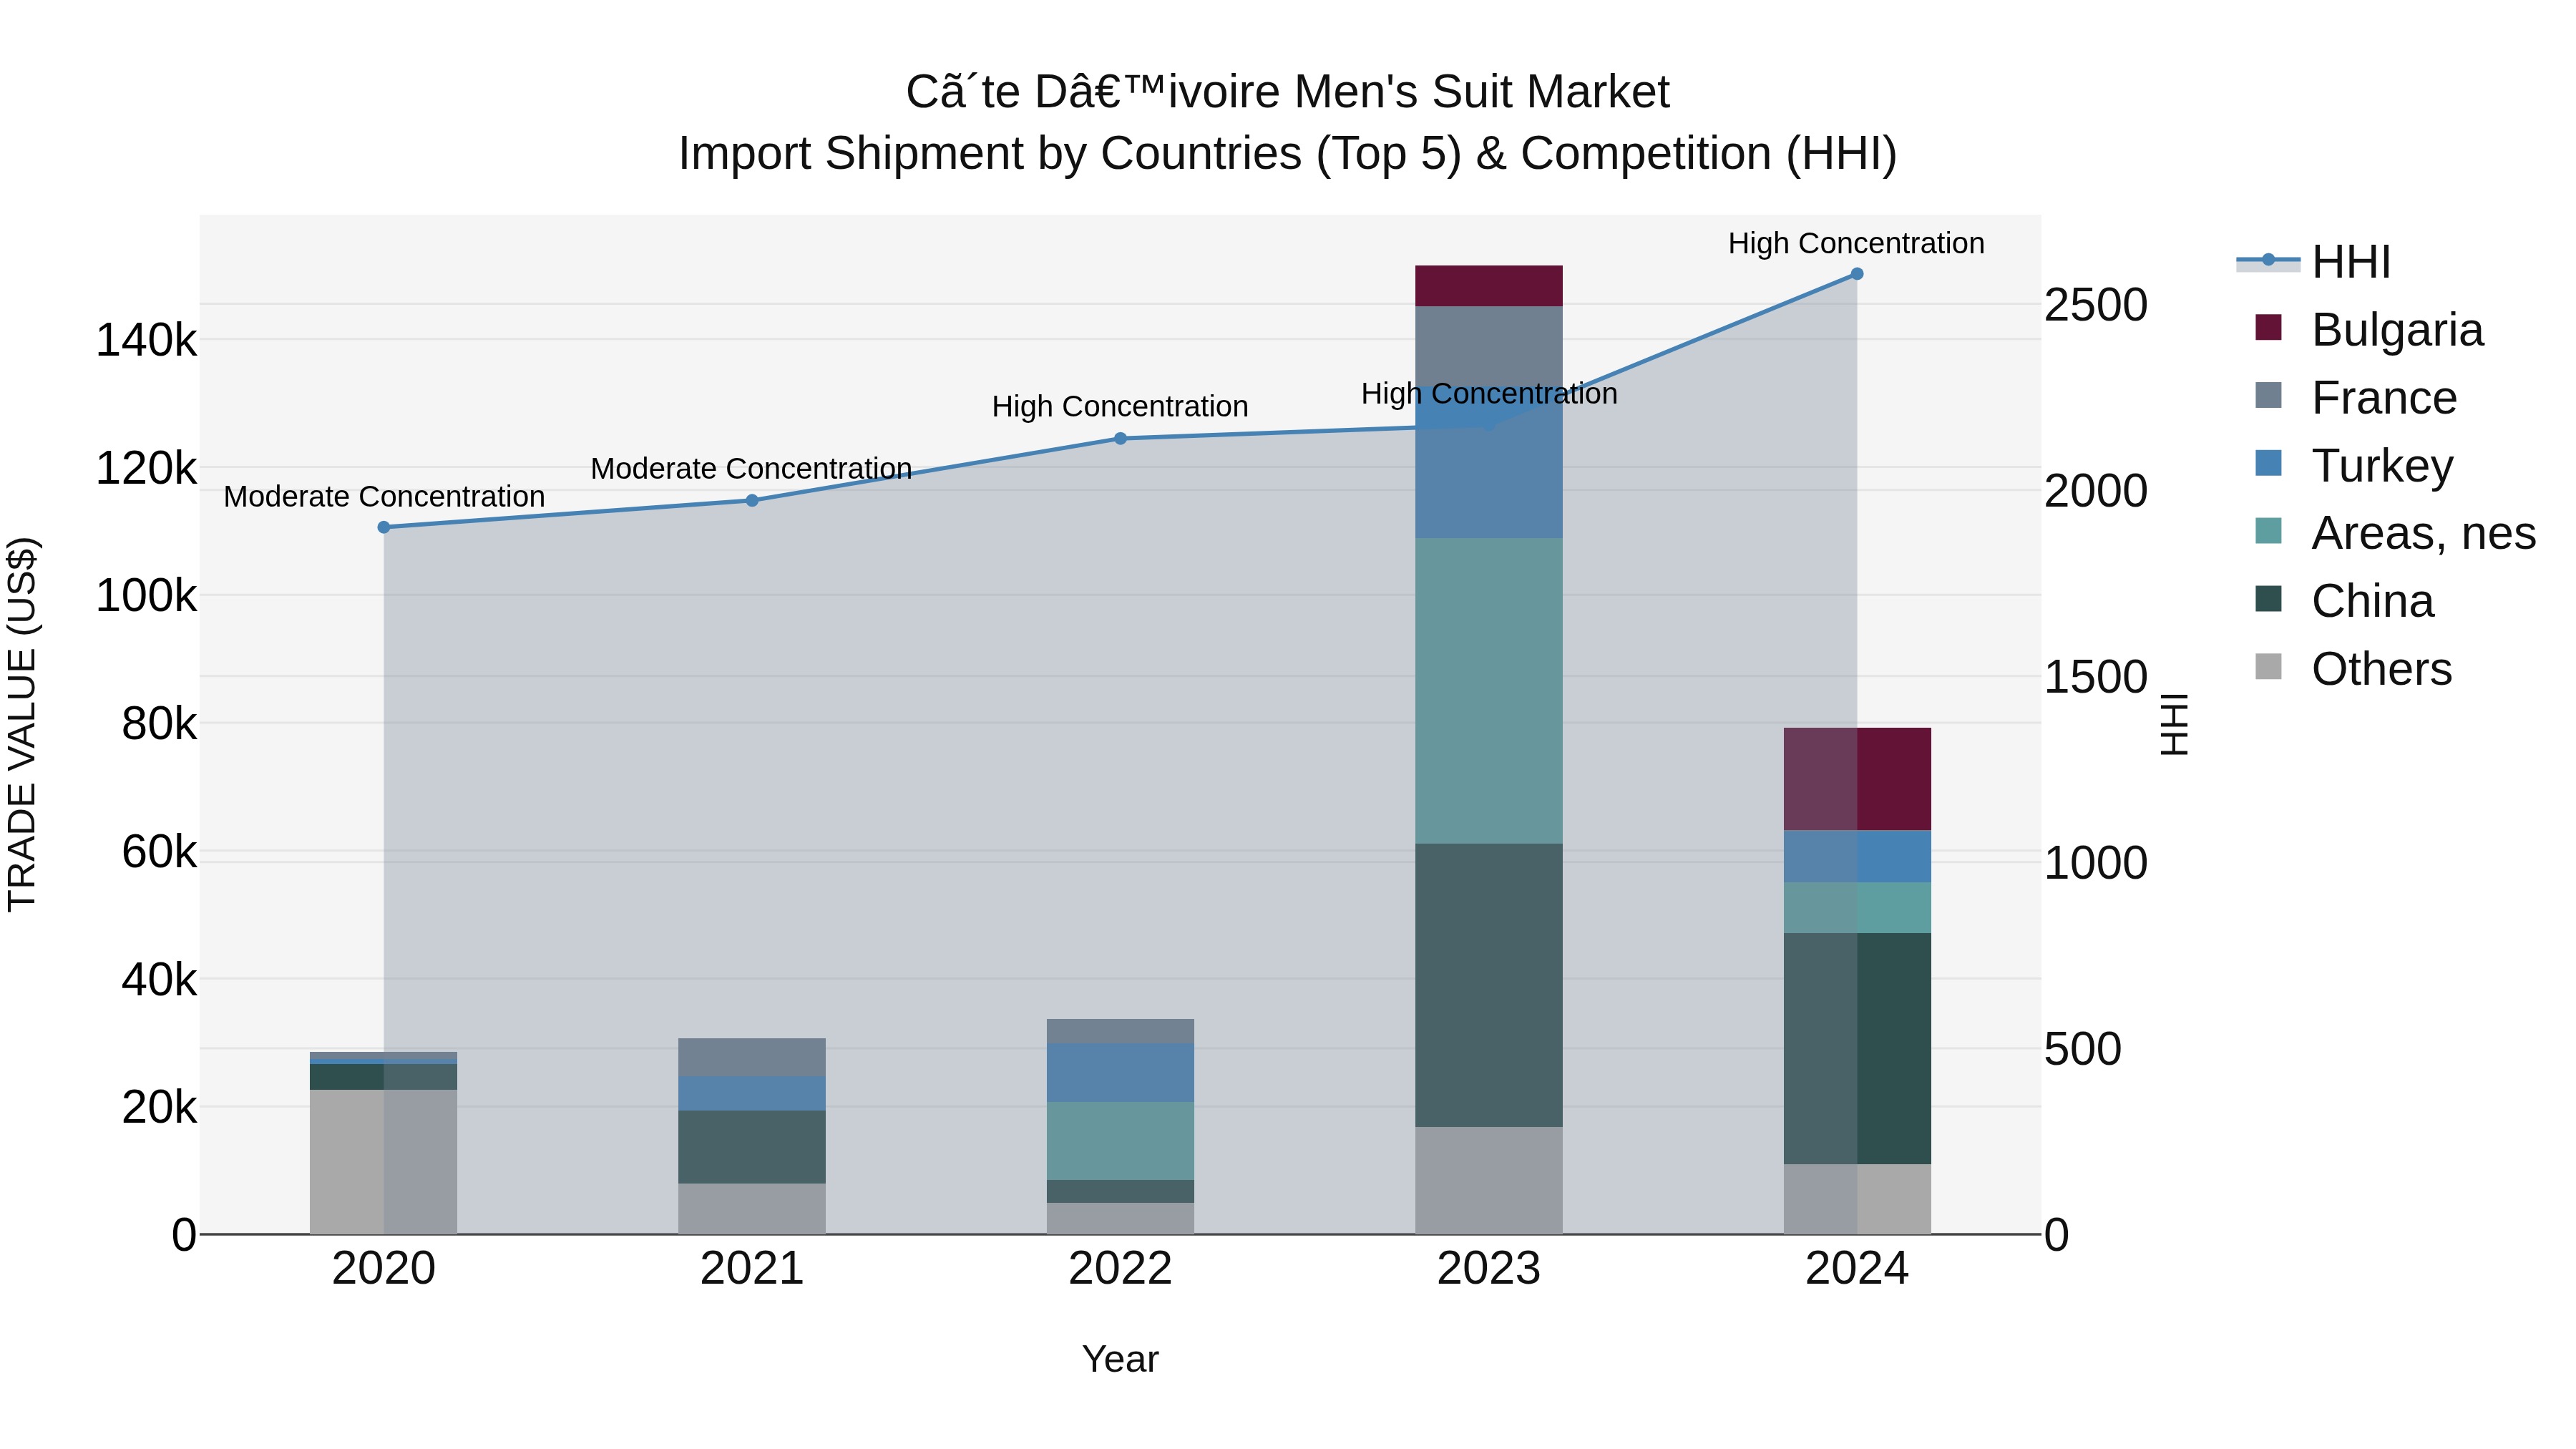Click the Others gray legend swatch
Viewport: 2576px width, 1449px height.
pos(2269,667)
